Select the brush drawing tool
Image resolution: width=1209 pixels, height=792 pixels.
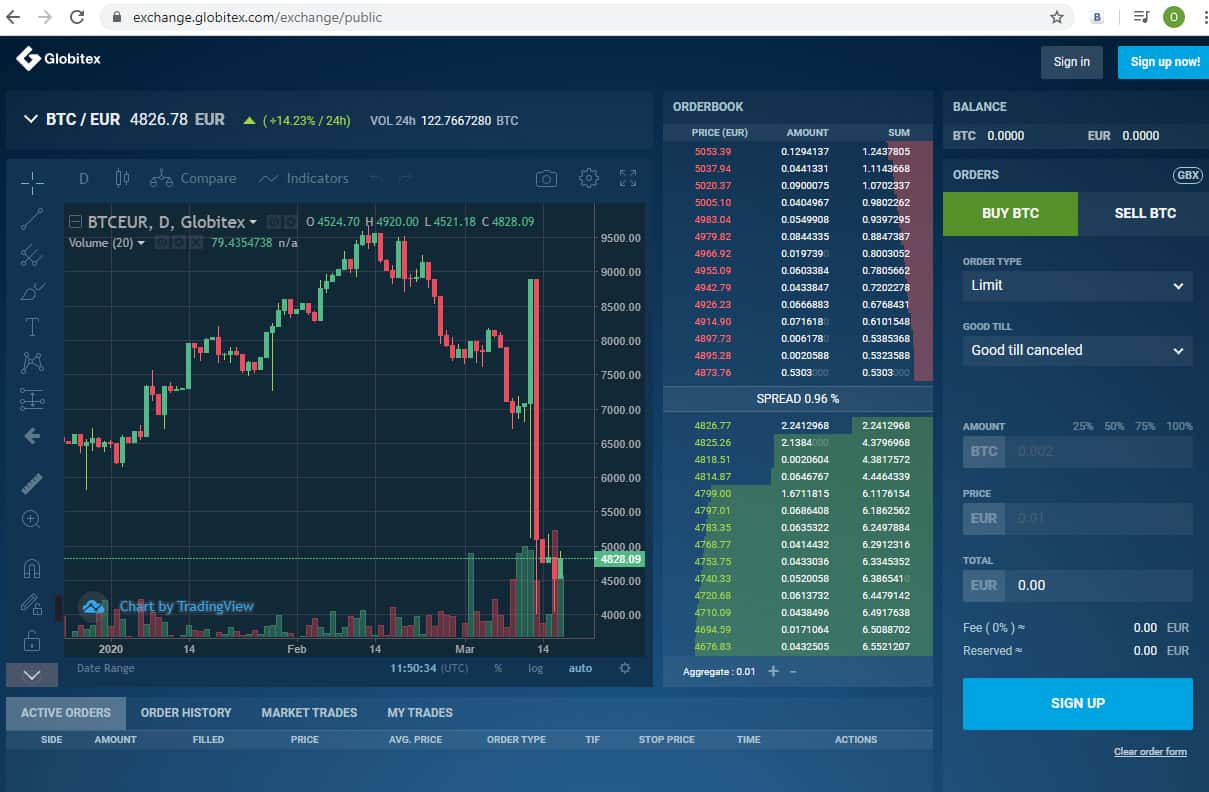(x=32, y=292)
